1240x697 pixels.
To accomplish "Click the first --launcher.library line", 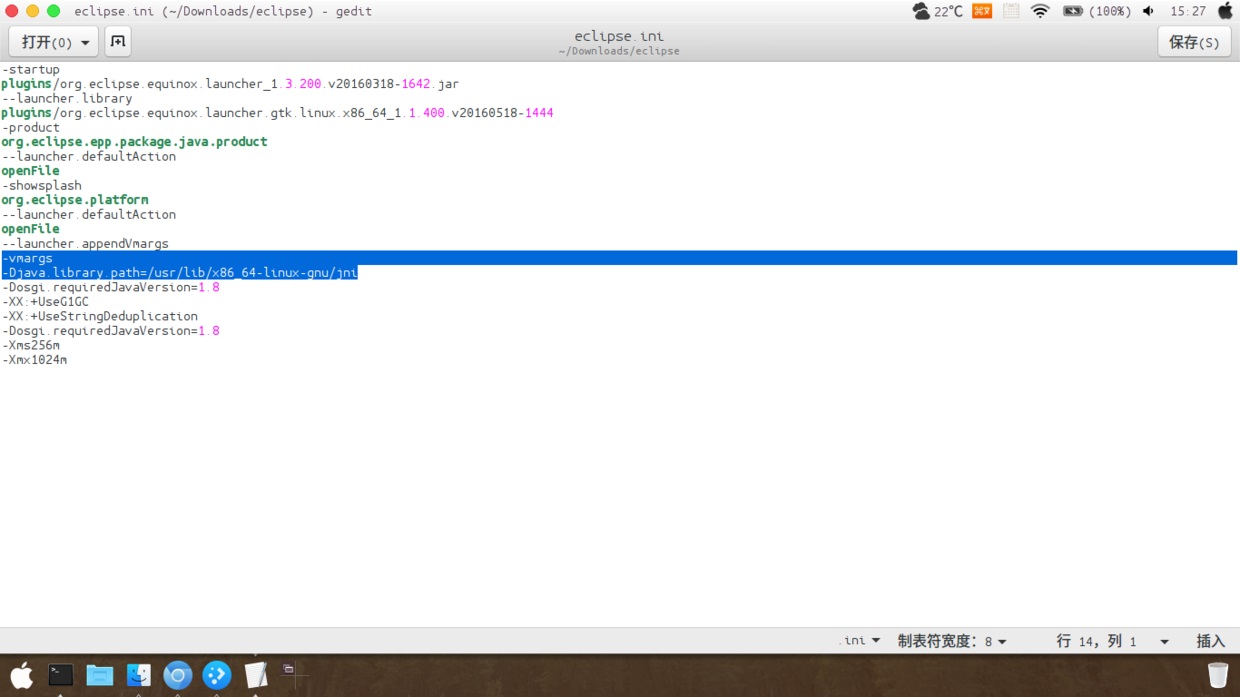I will (x=67, y=99).
